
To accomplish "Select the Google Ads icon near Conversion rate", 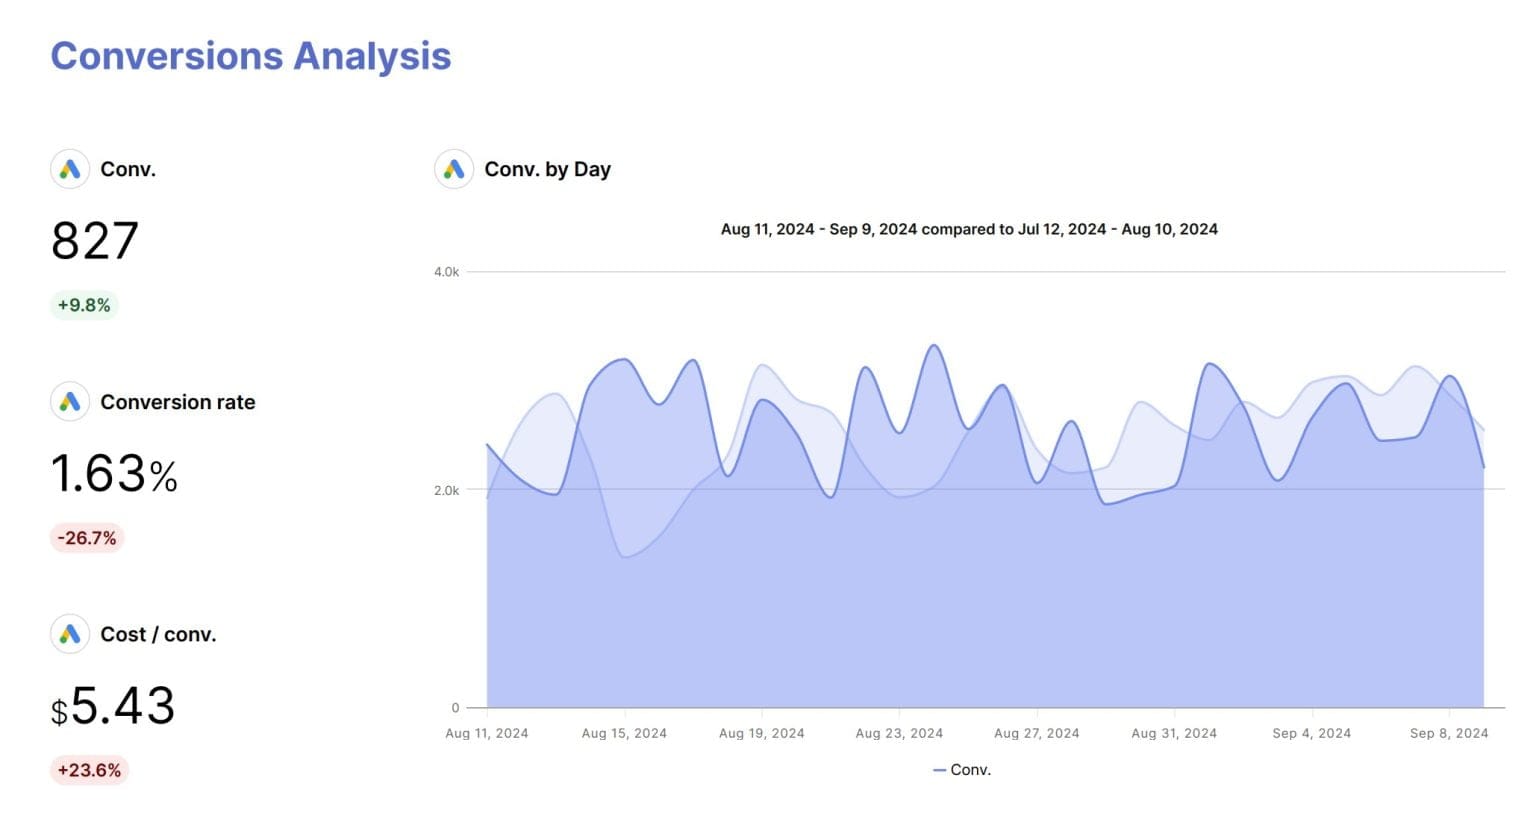I will 69,402.
